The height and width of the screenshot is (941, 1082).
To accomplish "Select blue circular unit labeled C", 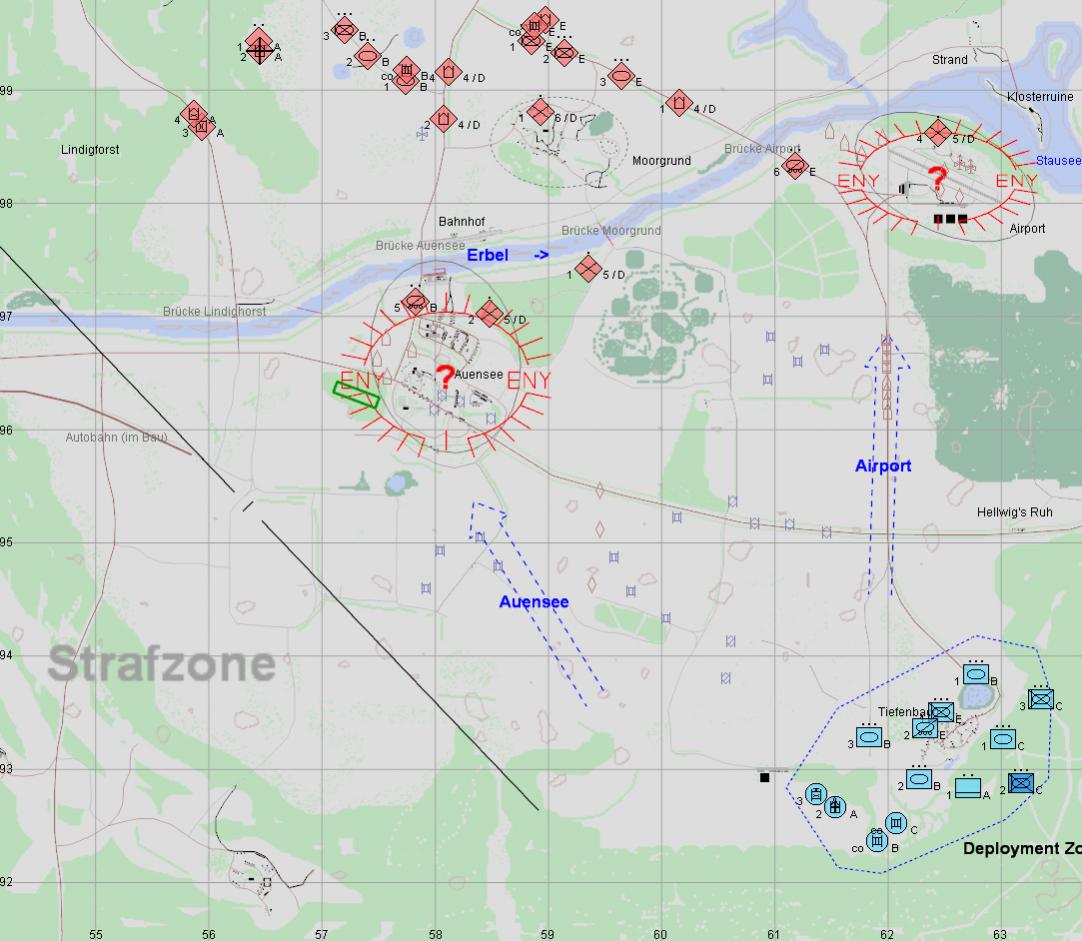I will [x=896, y=823].
